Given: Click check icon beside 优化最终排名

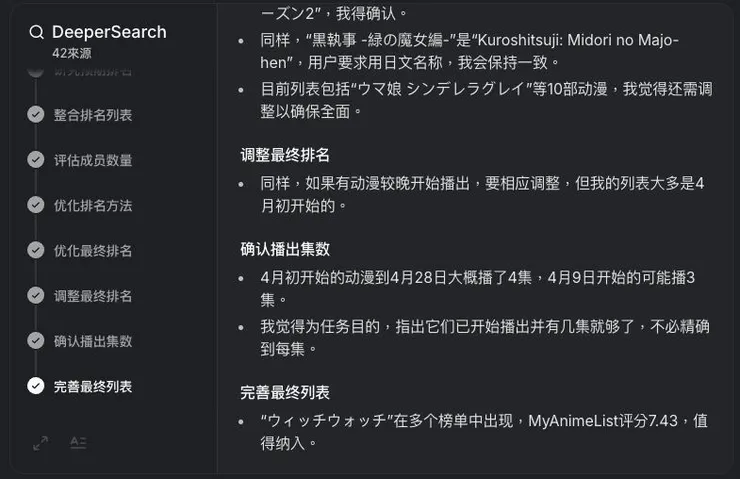Looking at the screenshot, I should click(36, 250).
